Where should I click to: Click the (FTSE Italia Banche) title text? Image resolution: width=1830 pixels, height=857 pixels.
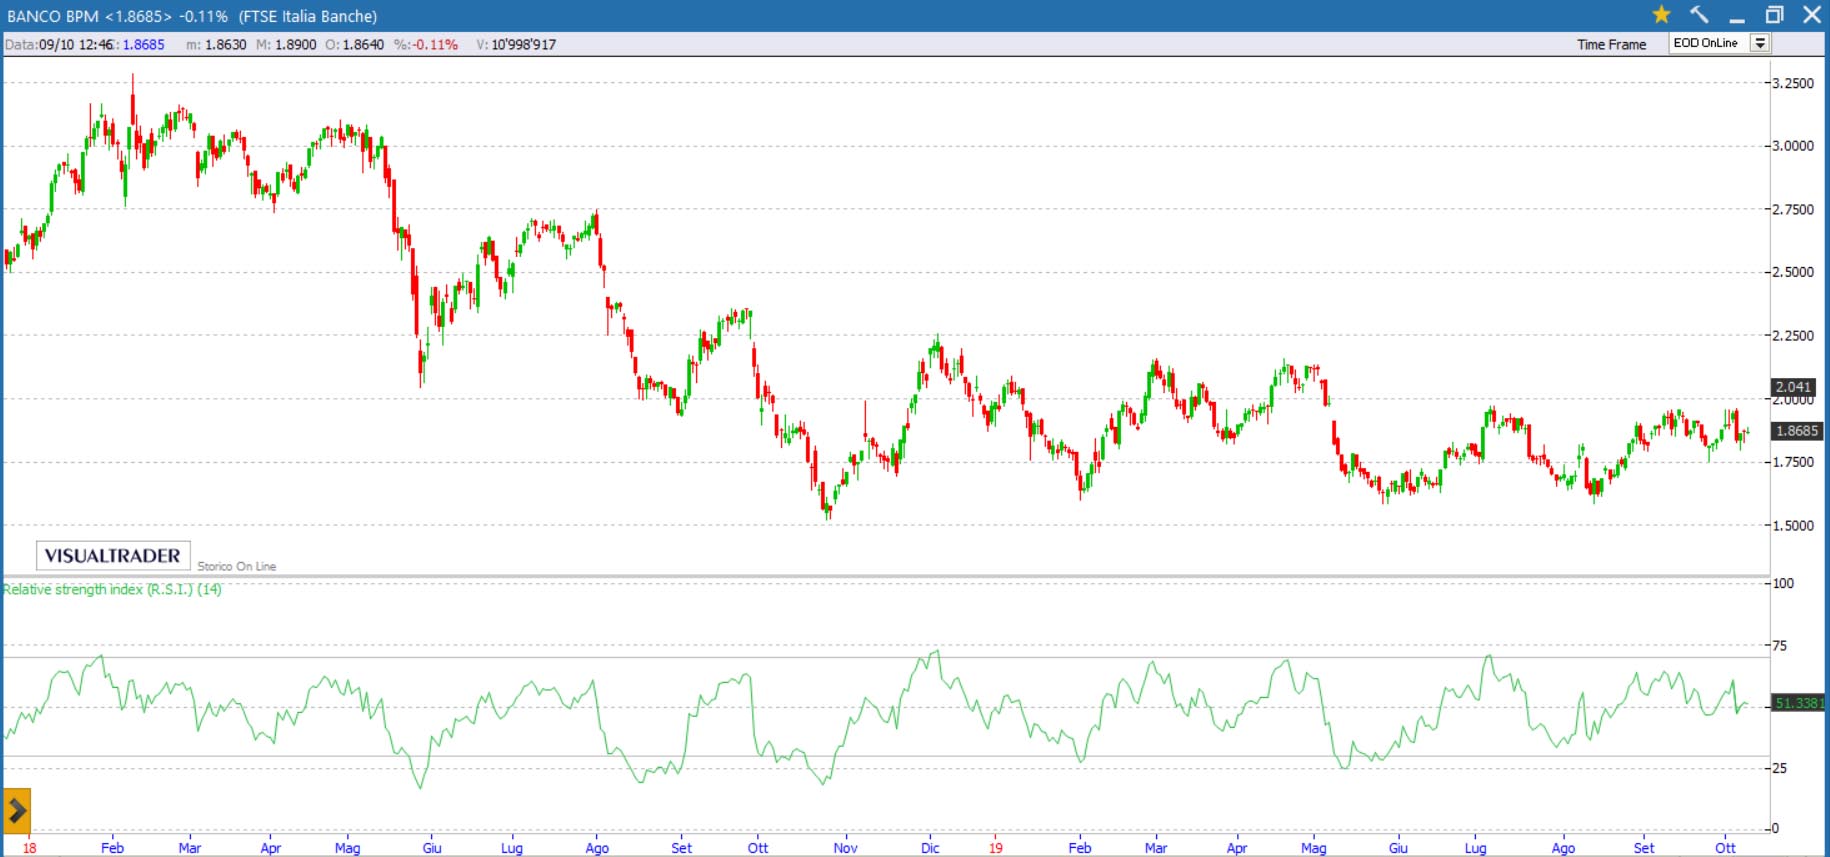click(x=308, y=16)
